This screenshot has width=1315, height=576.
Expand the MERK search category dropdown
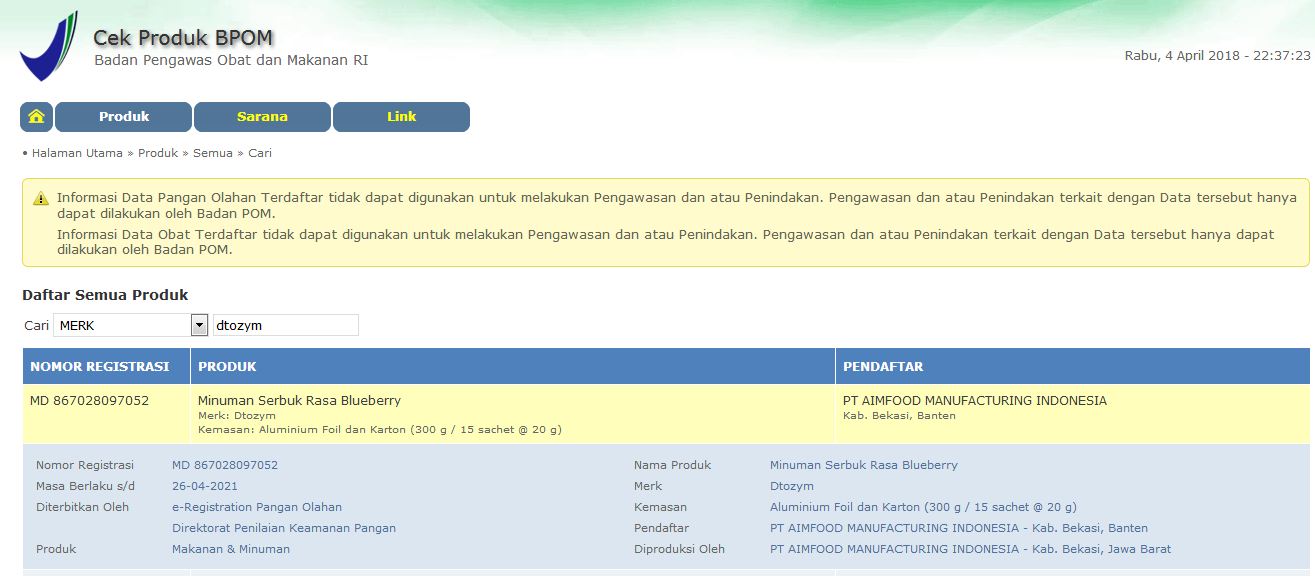[x=199, y=325]
